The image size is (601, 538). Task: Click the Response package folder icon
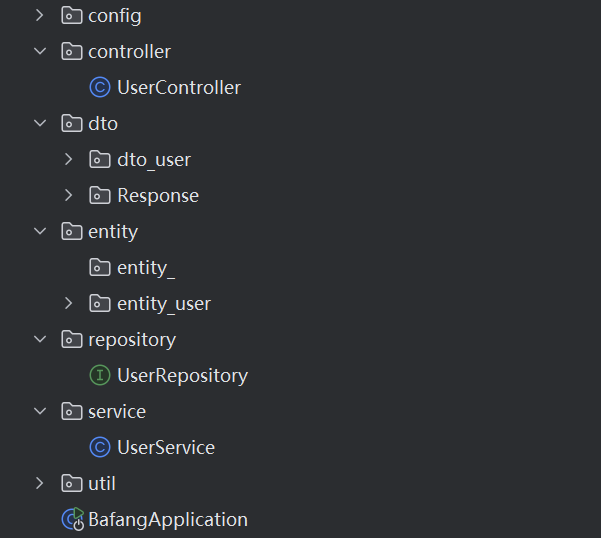click(x=100, y=195)
